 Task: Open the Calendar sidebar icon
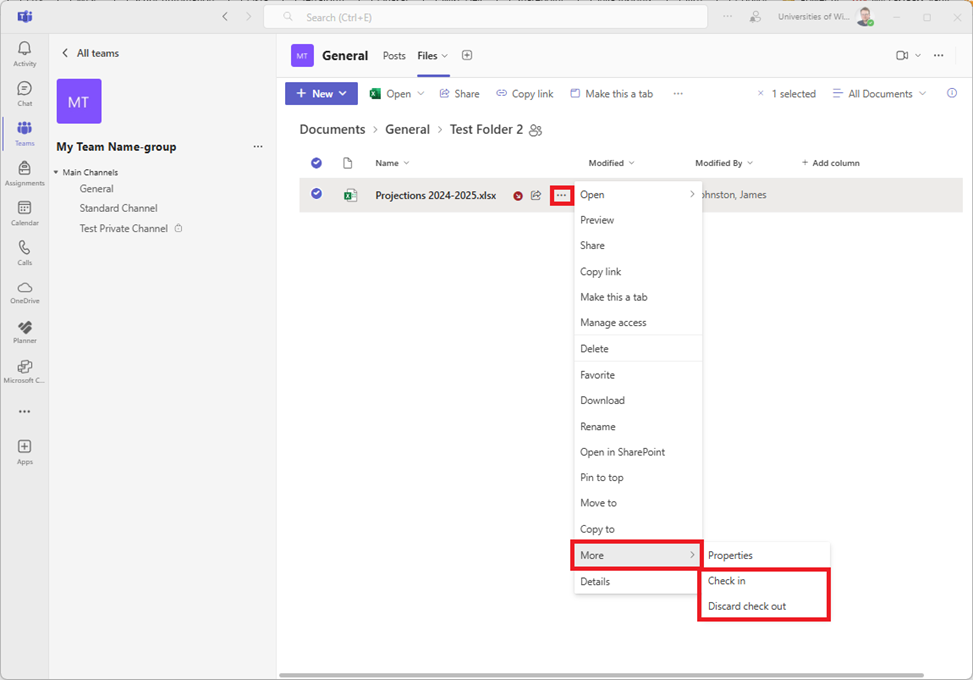coord(24,212)
